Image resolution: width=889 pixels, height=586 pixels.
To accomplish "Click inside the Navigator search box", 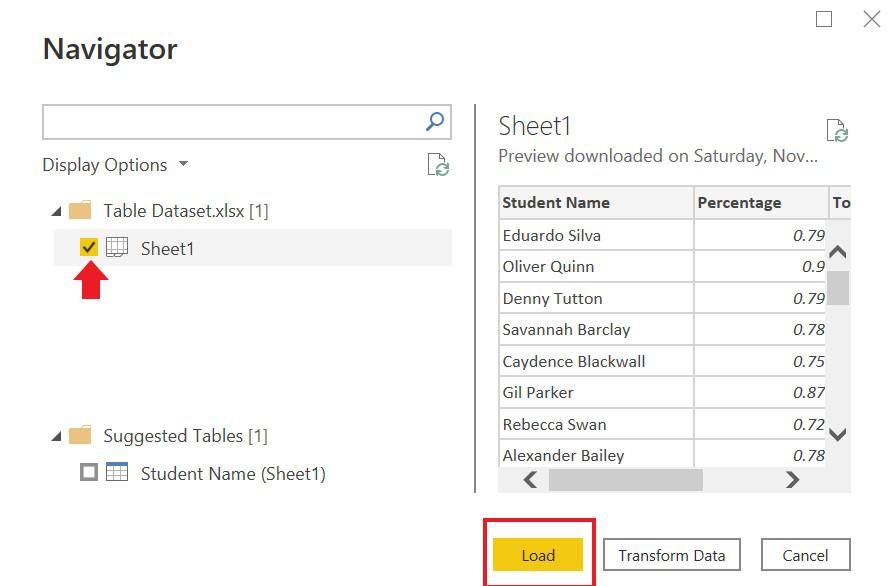I will [230, 122].
